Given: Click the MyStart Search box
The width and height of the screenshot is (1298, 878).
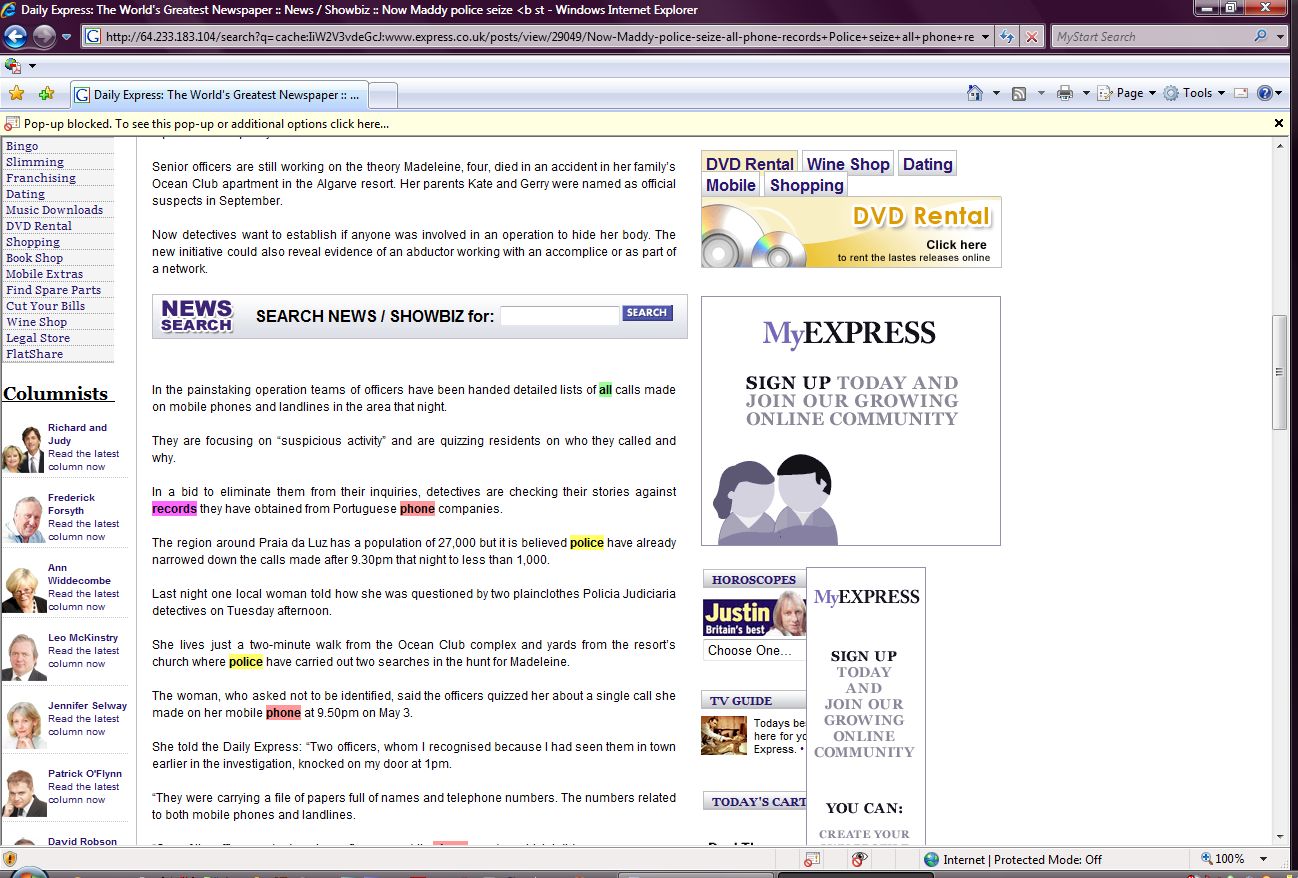Looking at the screenshot, I should point(1150,37).
